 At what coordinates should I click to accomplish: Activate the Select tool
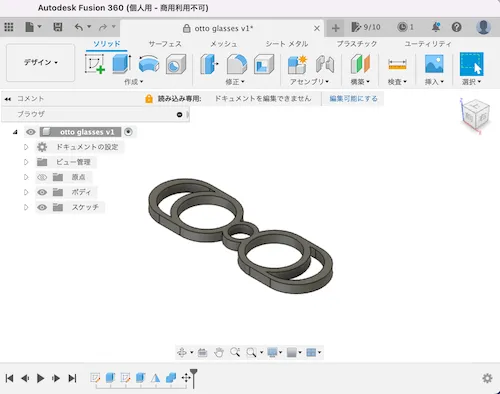tap(471, 64)
